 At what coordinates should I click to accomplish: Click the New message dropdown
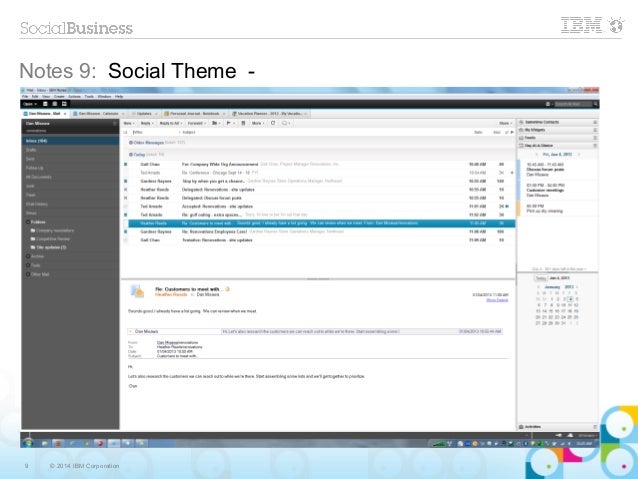(x=129, y=123)
